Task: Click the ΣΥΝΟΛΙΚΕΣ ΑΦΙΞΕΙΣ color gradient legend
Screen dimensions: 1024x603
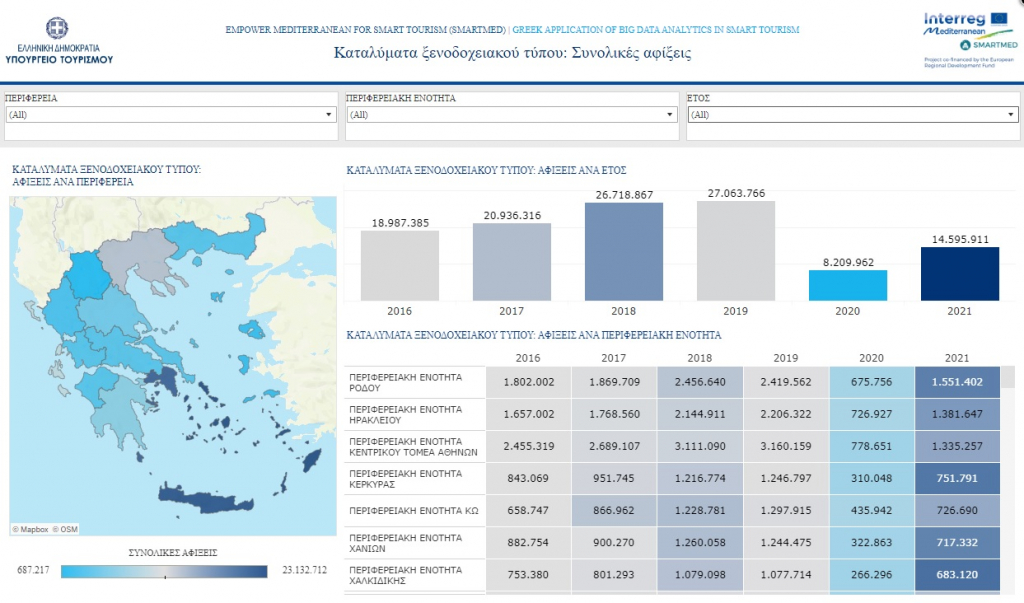Action: point(164,571)
